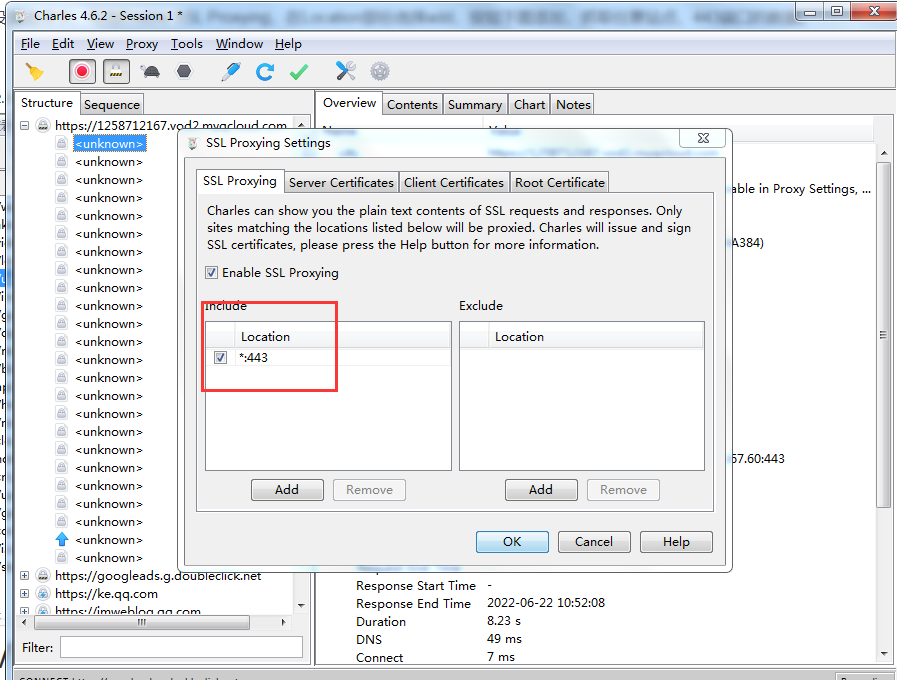Switch to Root Certificate tab
The height and width of the screenshot is (680, 897).
click(559, 182)
